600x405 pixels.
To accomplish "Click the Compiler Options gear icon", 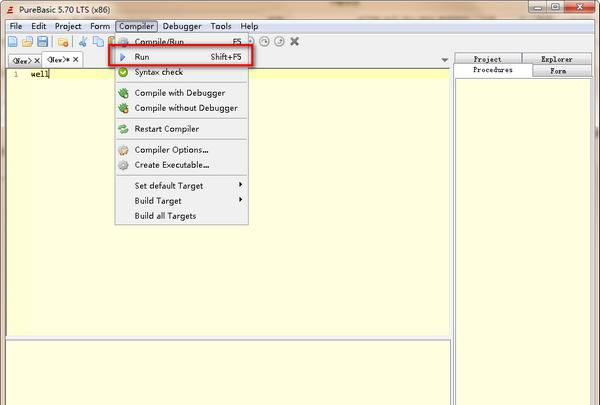I will point(123,150).
